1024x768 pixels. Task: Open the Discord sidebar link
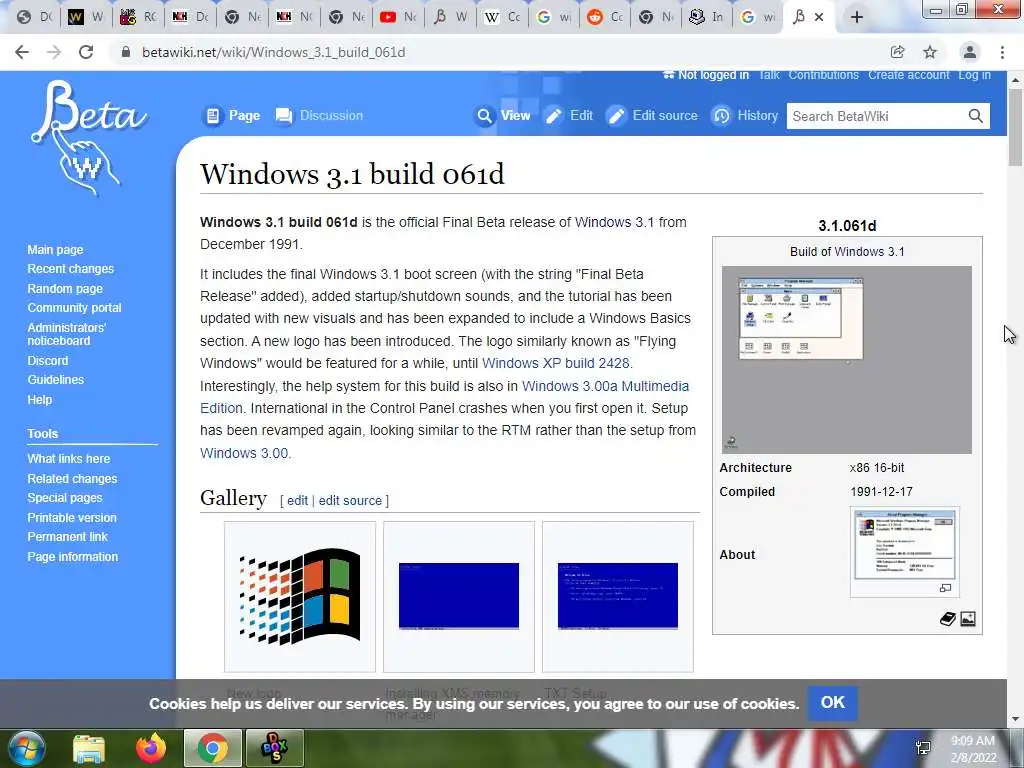(x=48, y=360)
